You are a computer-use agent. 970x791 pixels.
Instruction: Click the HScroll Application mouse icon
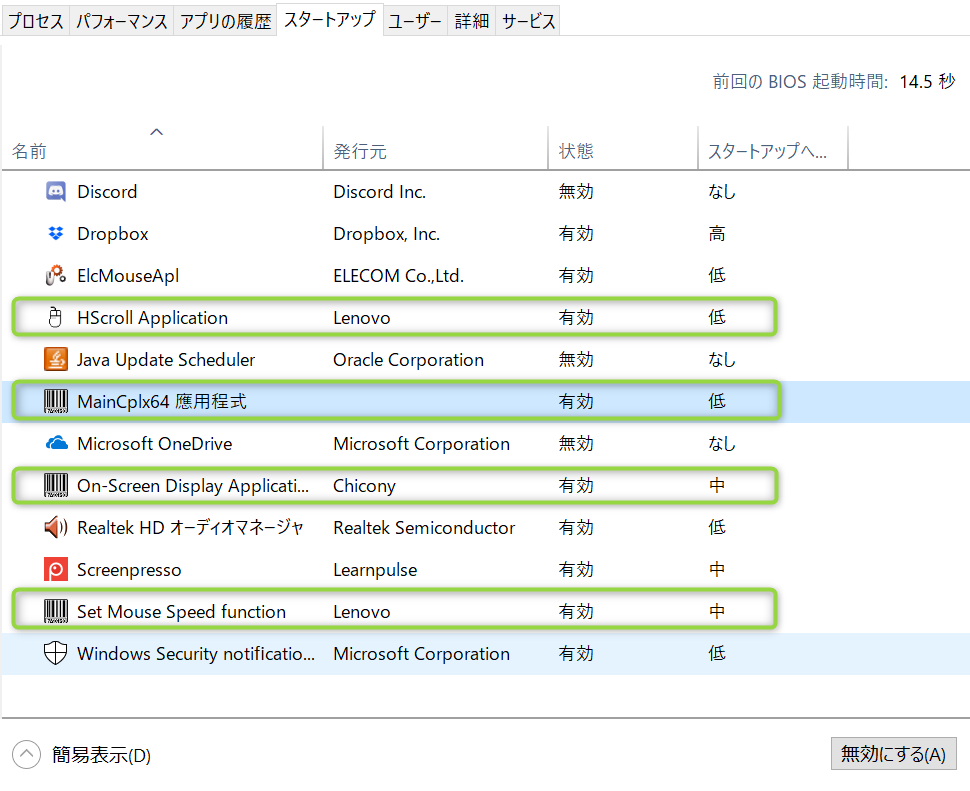(56, 318)
